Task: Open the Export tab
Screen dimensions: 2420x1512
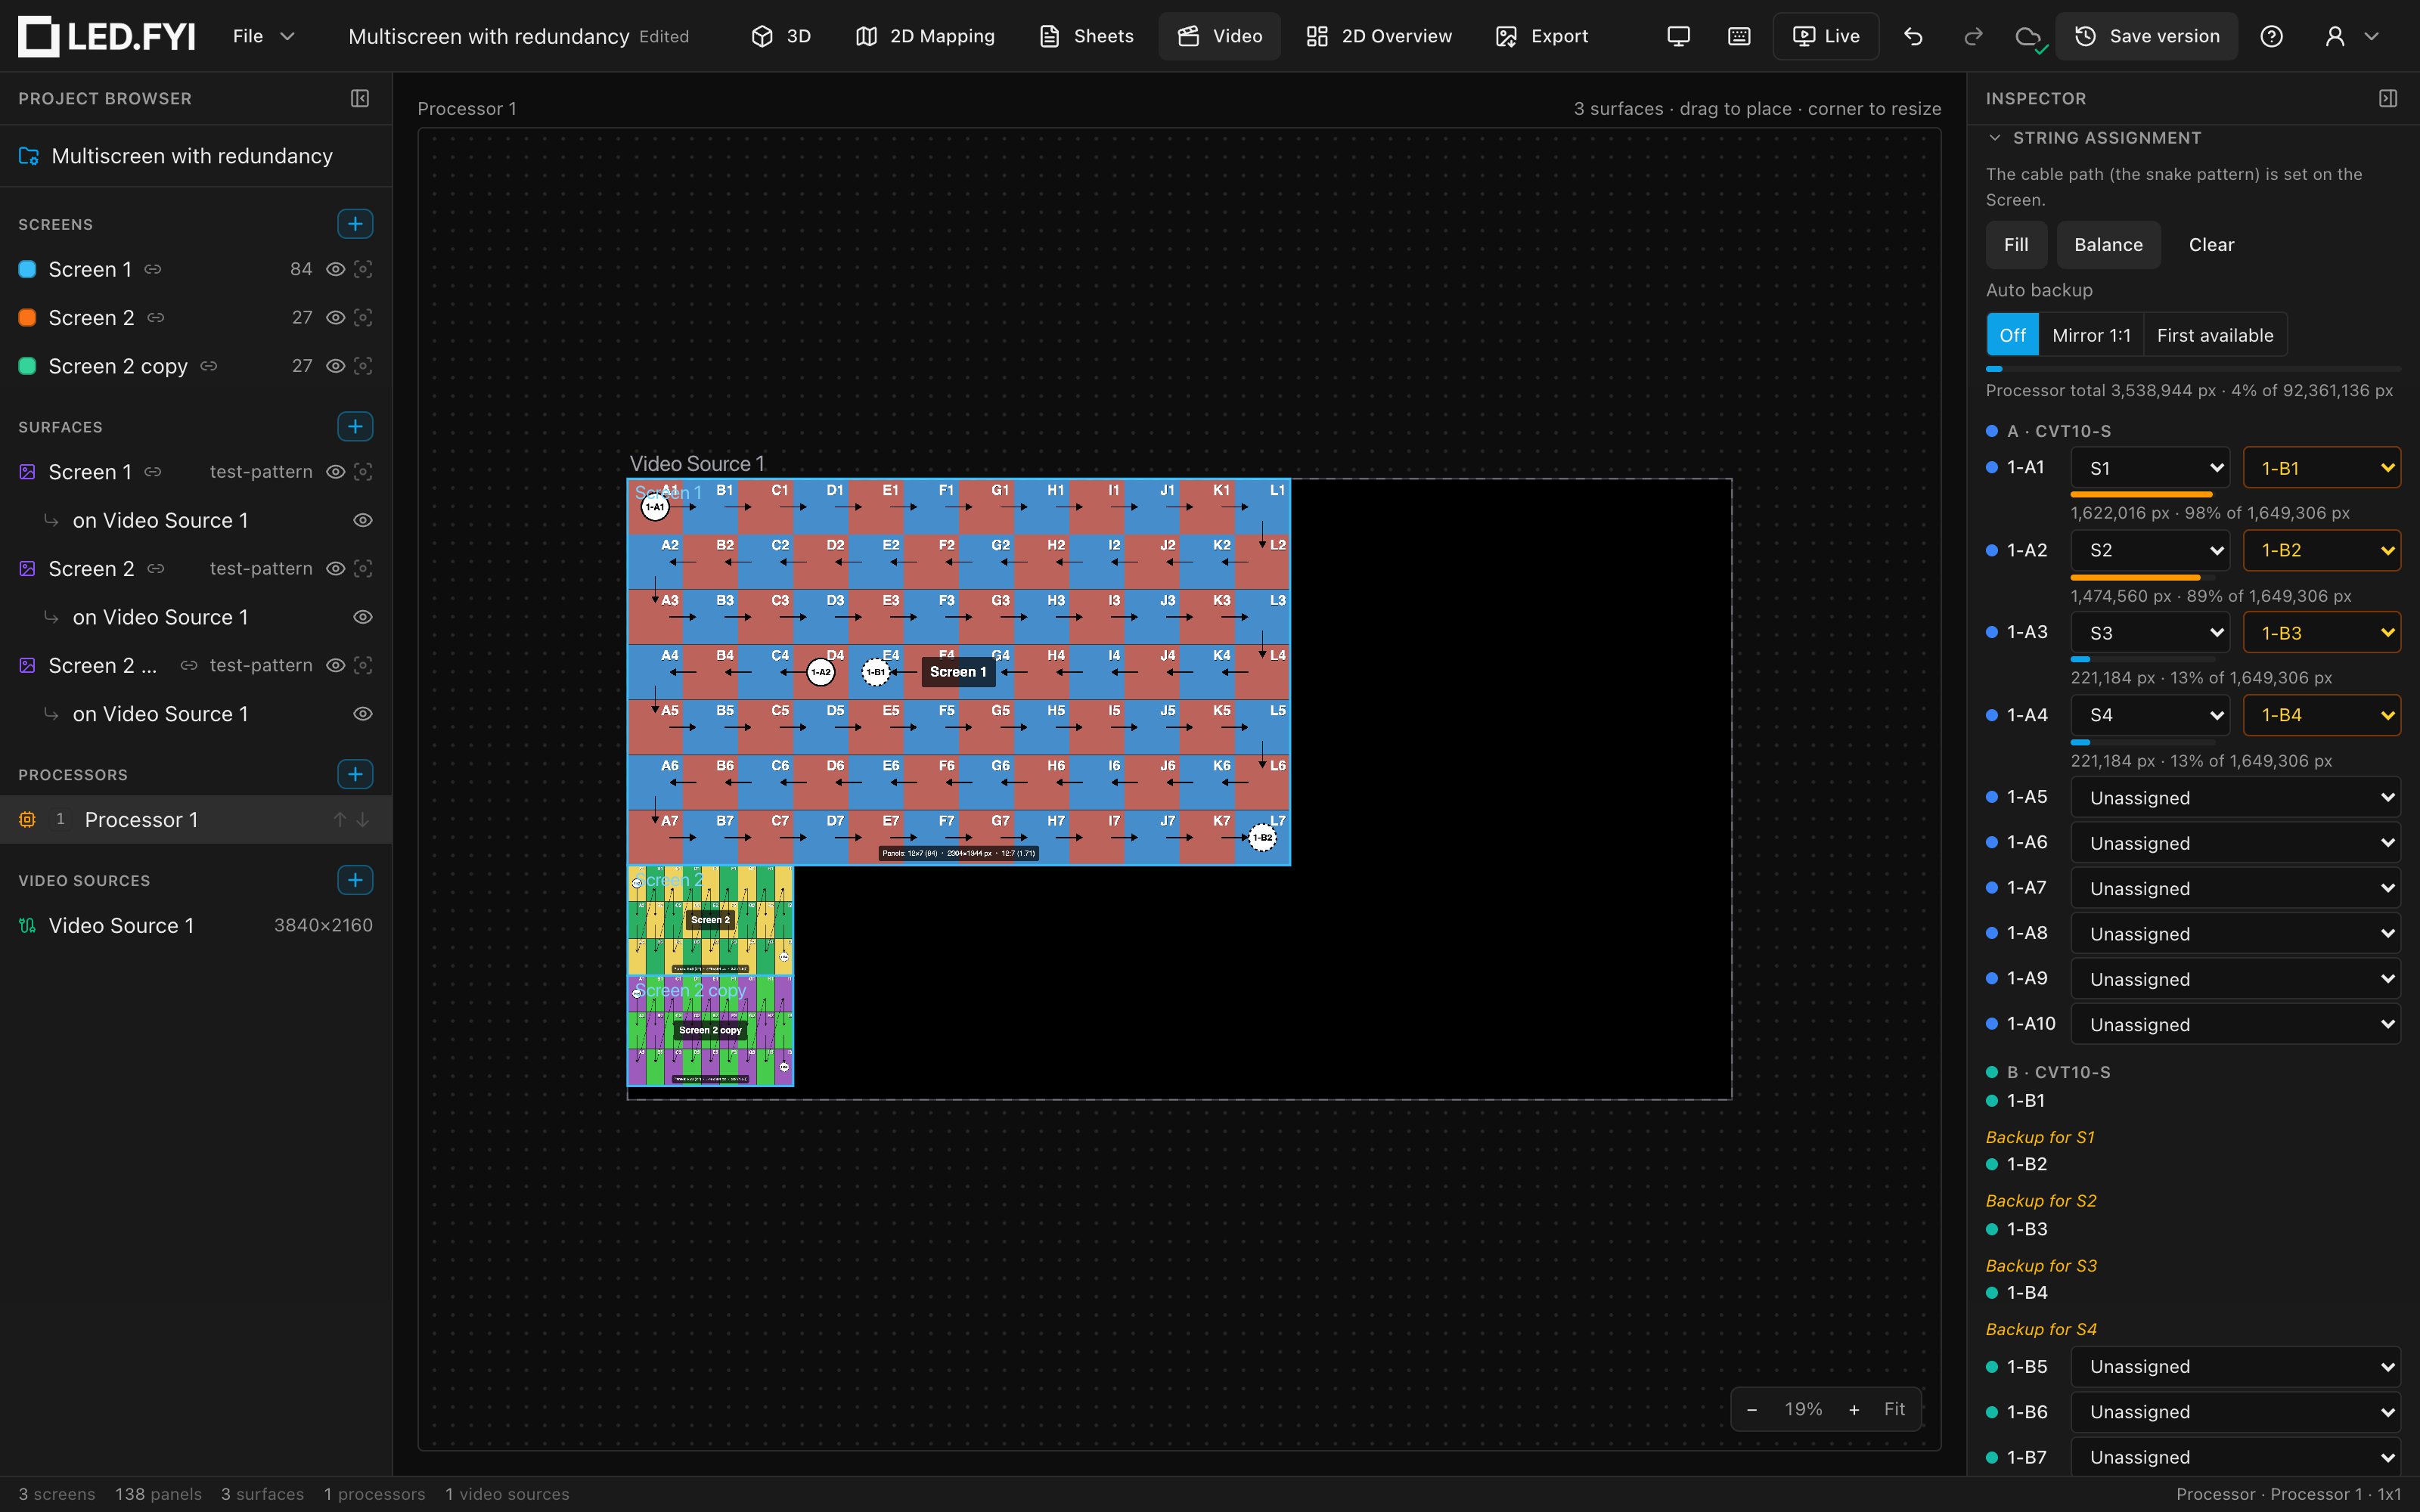Action: pyautogui.click(x=1541, y=36)
